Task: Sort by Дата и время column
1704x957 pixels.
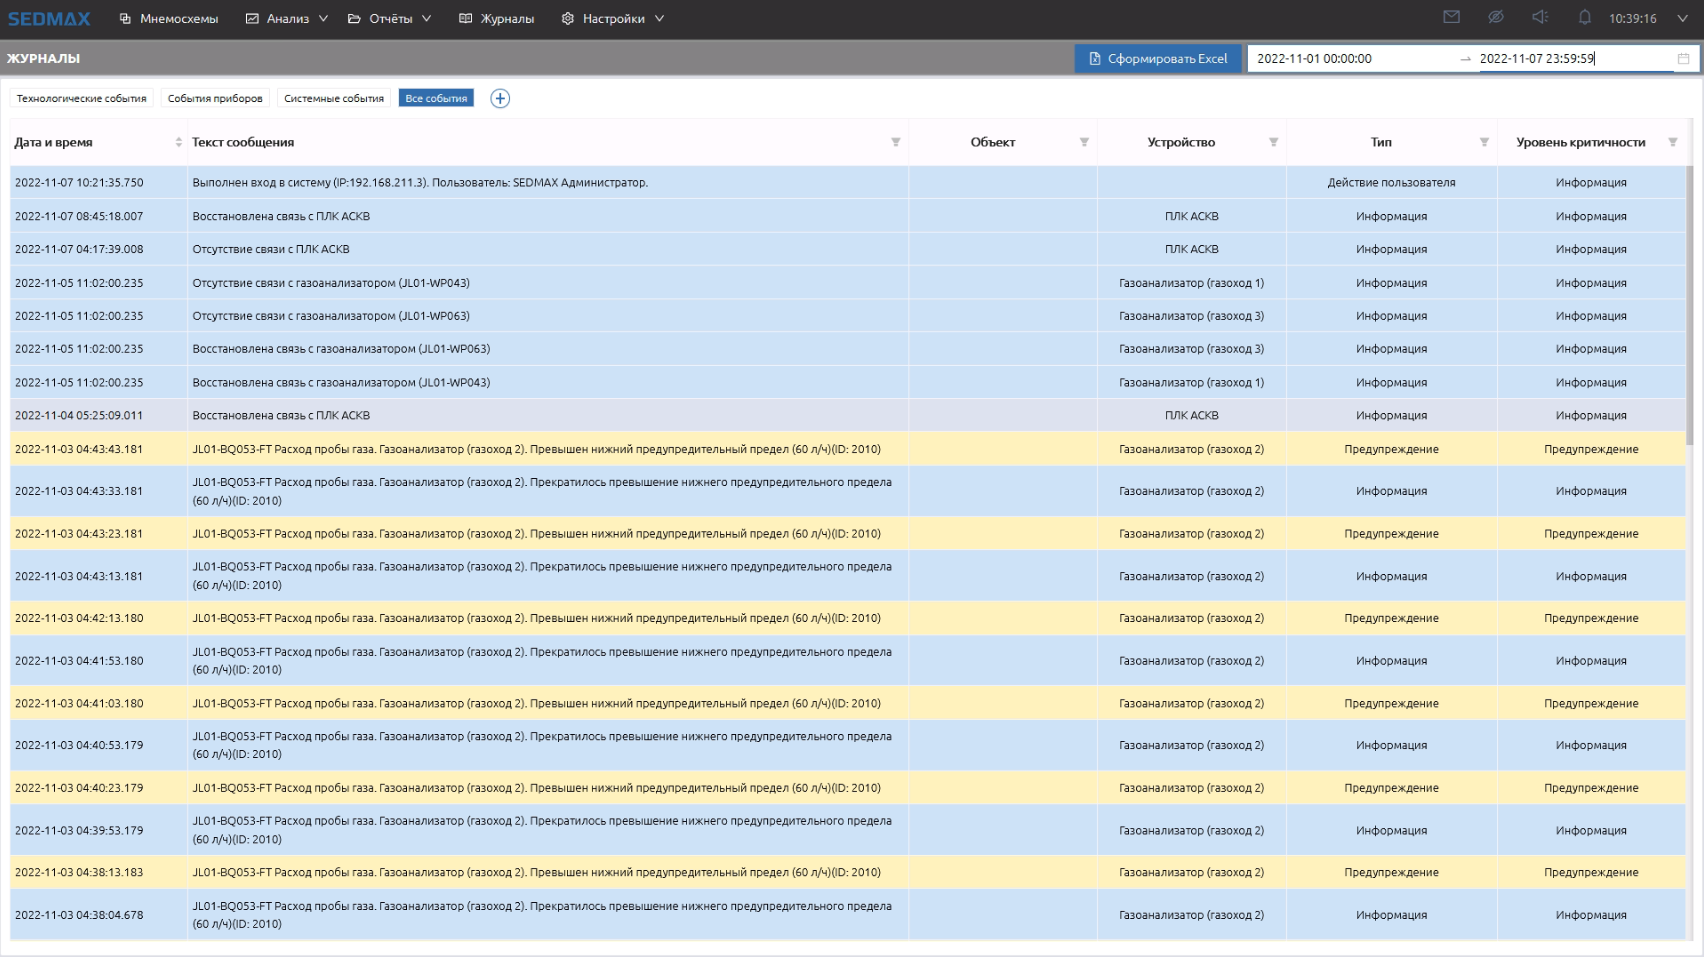Action: (178, 142)
